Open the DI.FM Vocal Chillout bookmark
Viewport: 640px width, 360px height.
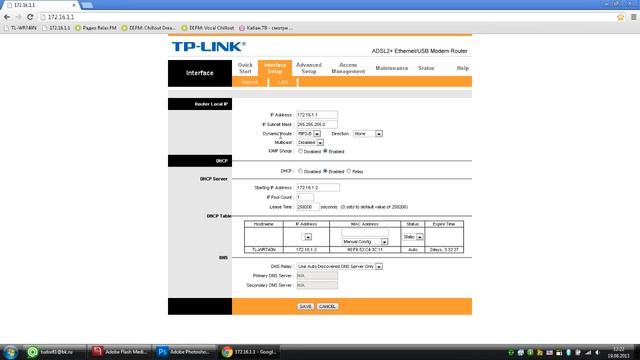(x=208, y=28)
